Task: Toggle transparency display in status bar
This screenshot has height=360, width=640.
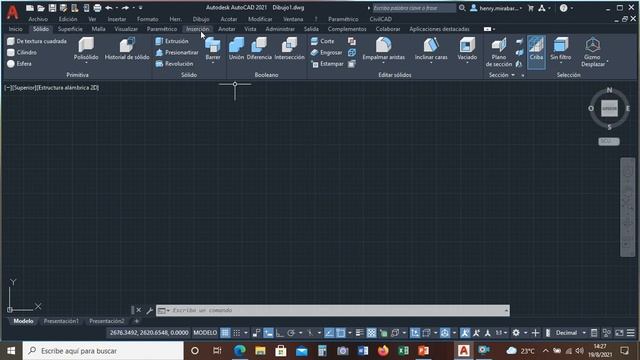Action: tap(371, 333)
